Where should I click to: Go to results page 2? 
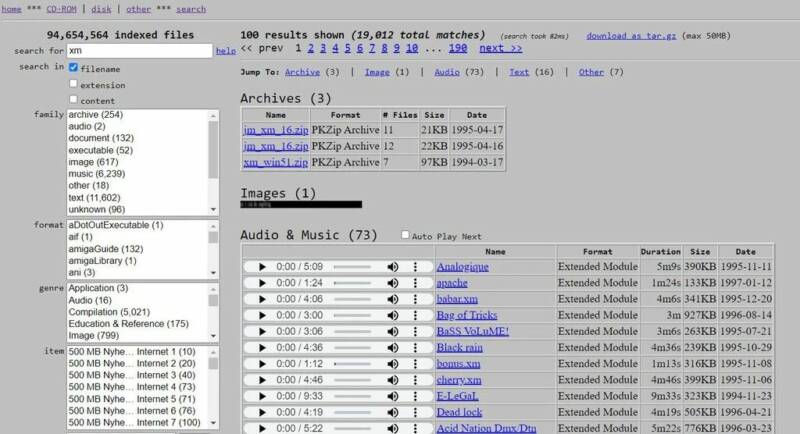311,48
